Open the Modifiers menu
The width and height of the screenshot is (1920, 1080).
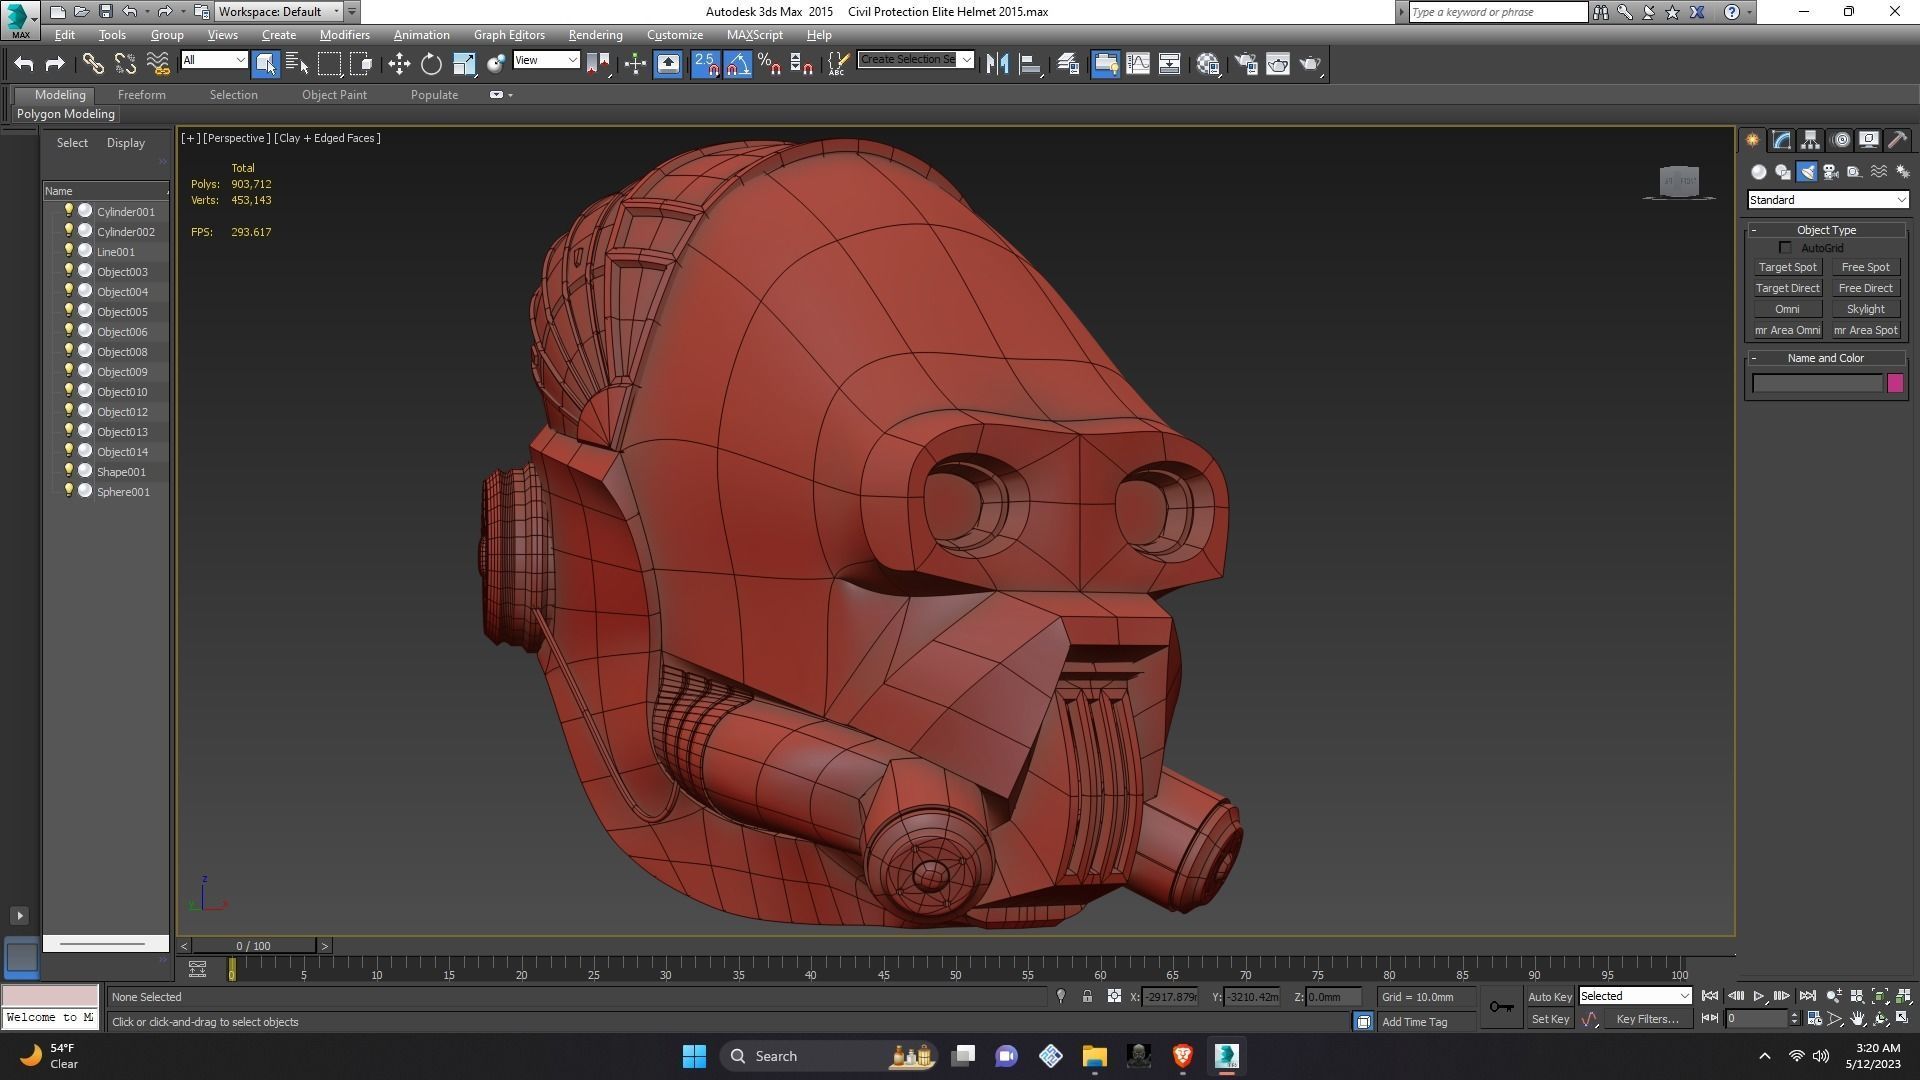[x=344, y=34]
